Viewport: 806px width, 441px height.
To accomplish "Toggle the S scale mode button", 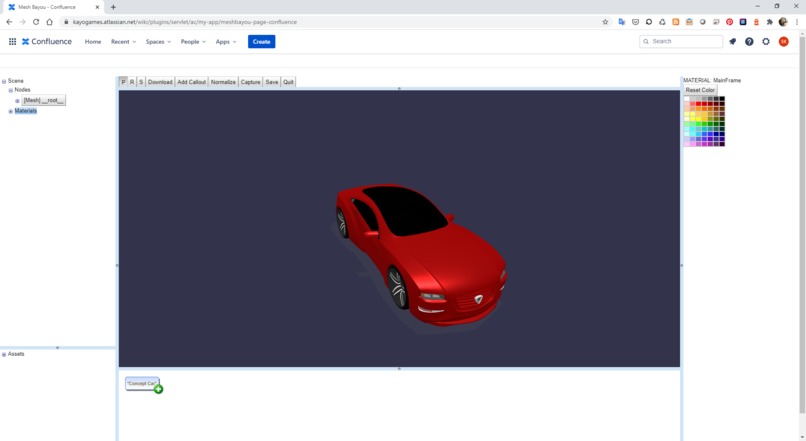I will (x=141, y=82).
